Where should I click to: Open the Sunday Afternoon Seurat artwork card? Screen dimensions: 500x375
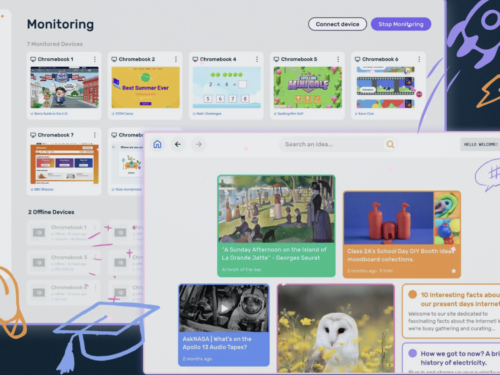[x=276, y=226]
